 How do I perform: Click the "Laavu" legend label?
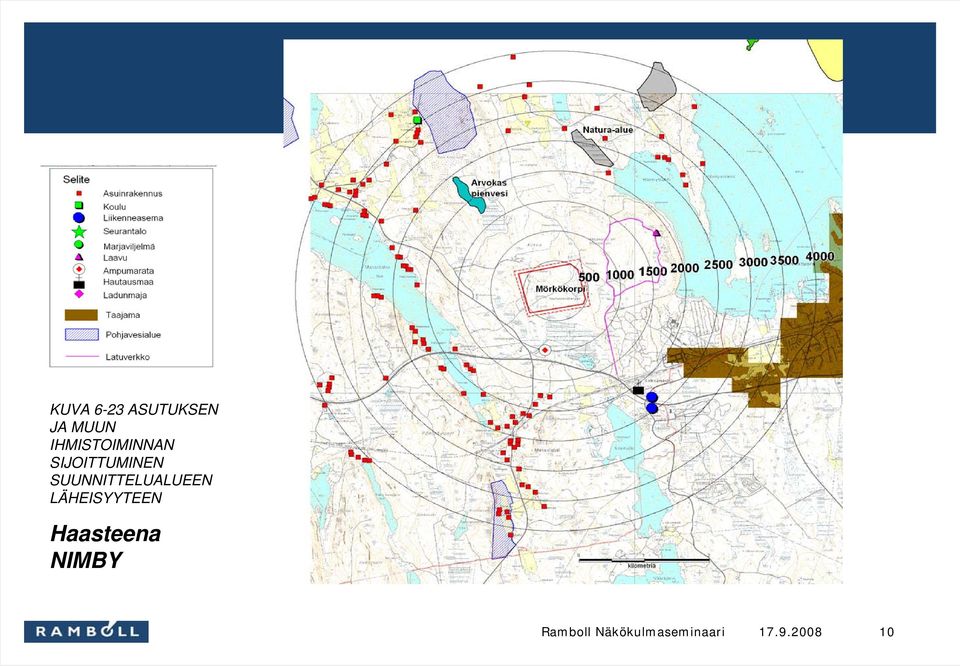click(x=115, y=258)
